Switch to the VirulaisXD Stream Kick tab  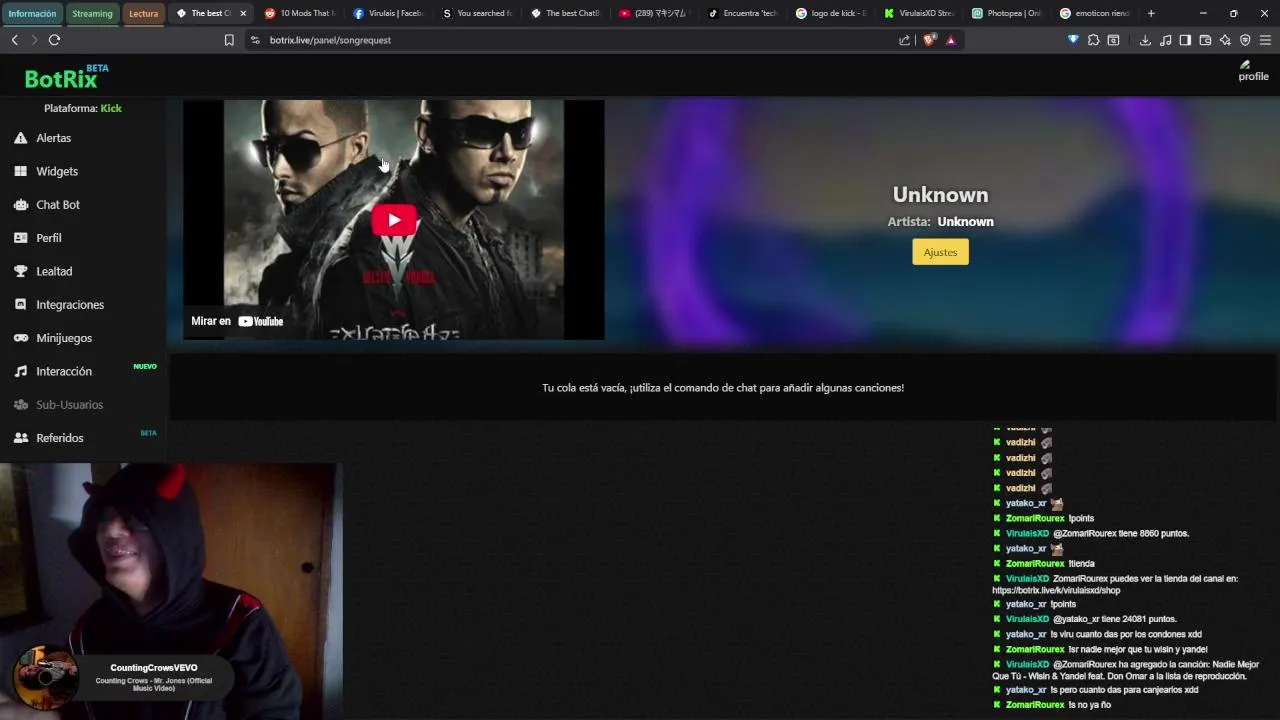[920, 13]
